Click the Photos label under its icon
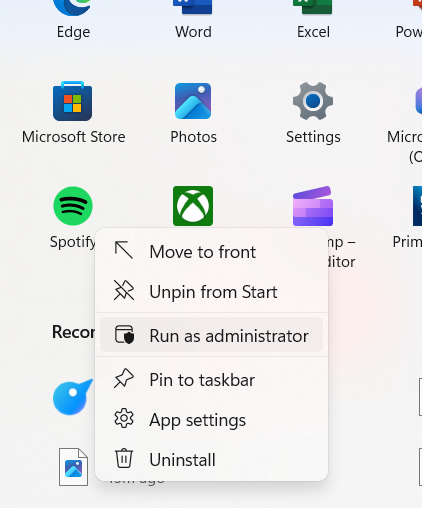422x508 pixels. [x=193, y=137]
